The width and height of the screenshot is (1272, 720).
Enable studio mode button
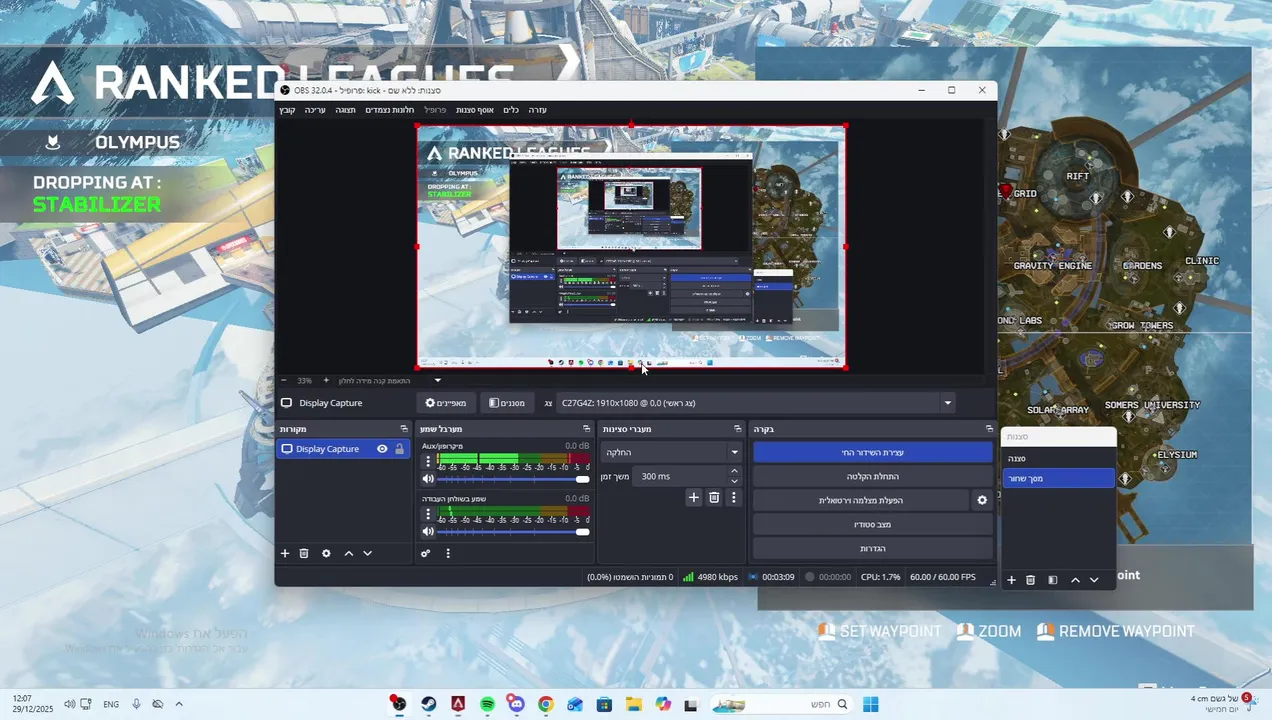click(873, 524)
